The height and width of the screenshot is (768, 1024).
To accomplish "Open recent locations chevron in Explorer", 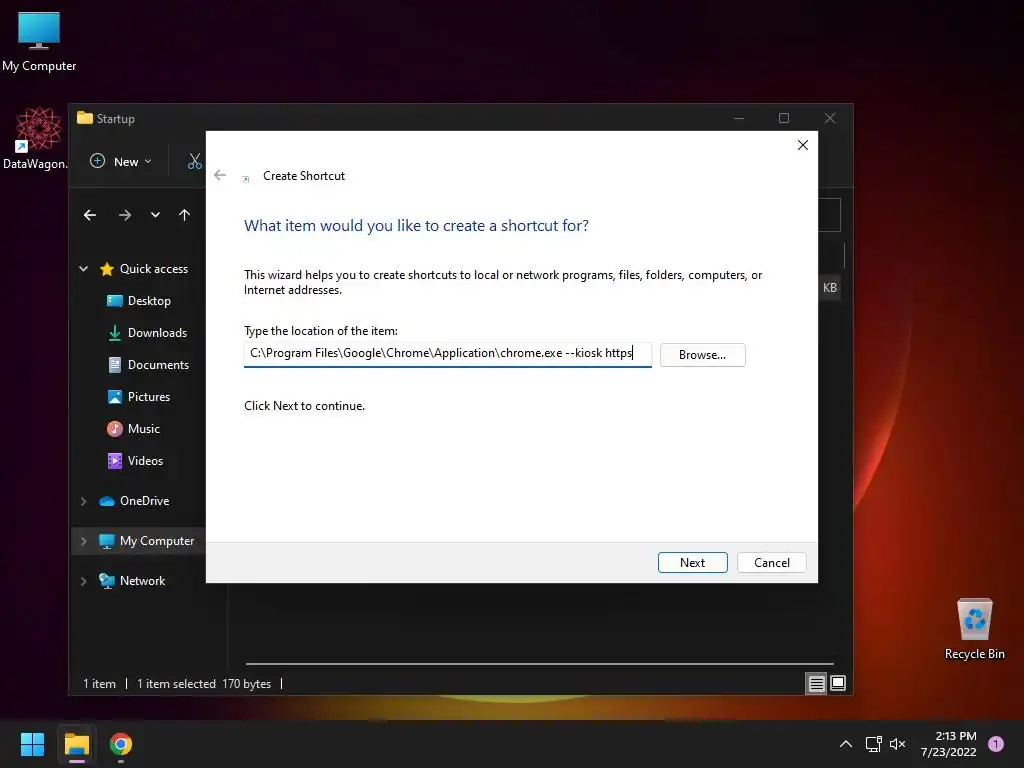I will coord(155,215).
